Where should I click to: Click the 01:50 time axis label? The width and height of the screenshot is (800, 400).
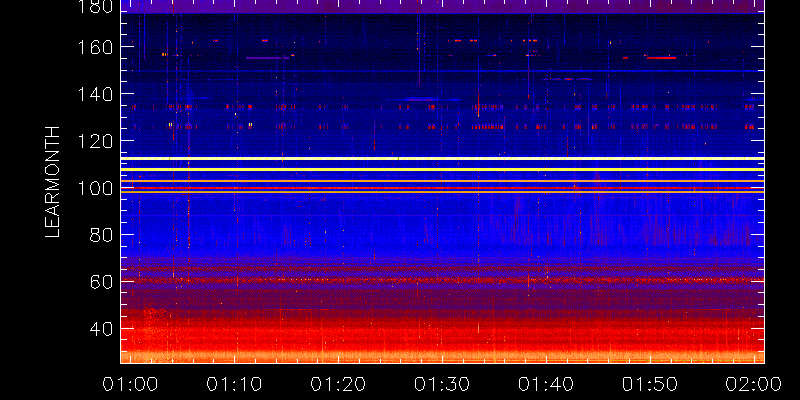[x=650, y=384]
